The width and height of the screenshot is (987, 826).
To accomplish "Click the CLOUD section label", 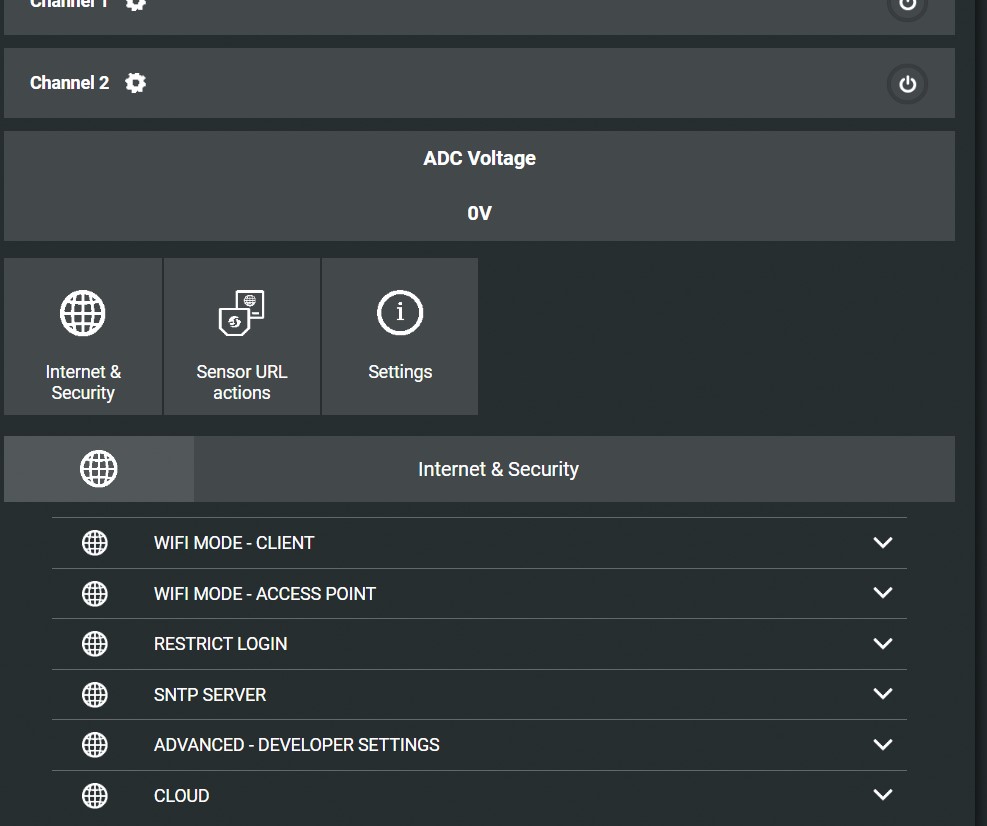I will [181, 796].
